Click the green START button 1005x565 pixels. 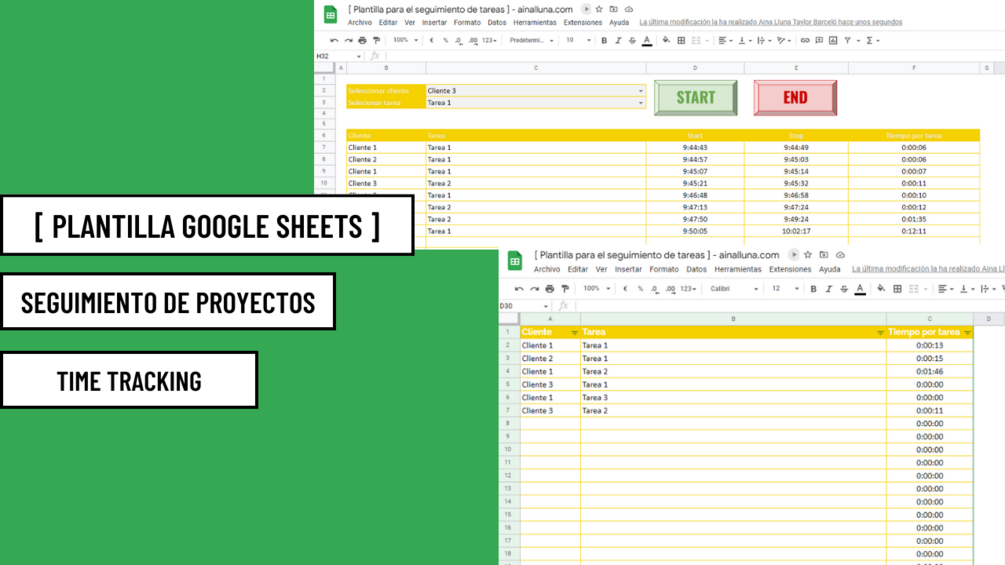point(695,97)
